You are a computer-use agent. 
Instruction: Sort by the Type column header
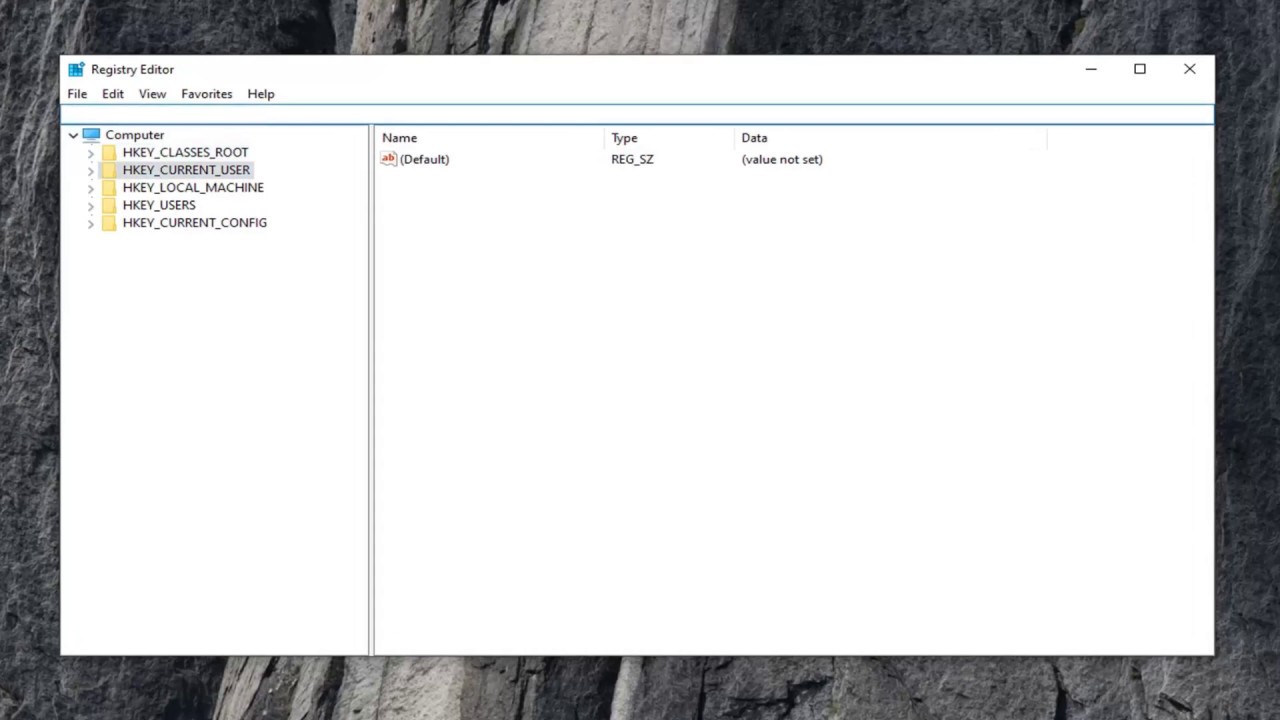click(x=669, y=138)
